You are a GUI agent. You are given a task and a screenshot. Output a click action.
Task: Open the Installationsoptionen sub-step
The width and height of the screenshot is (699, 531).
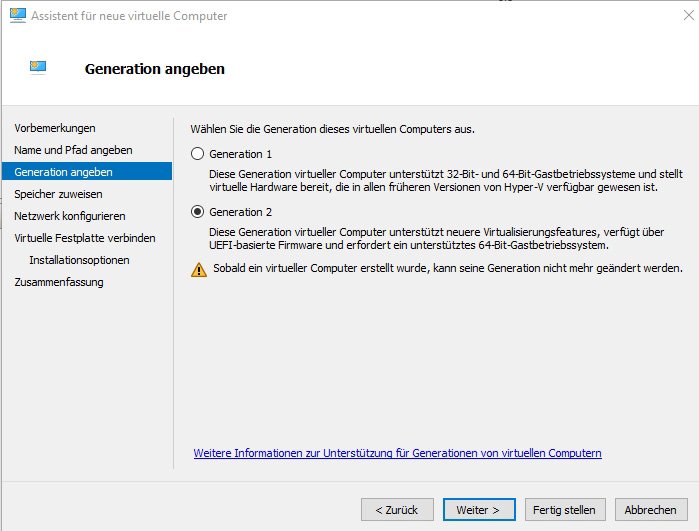(x=79, y=260)
